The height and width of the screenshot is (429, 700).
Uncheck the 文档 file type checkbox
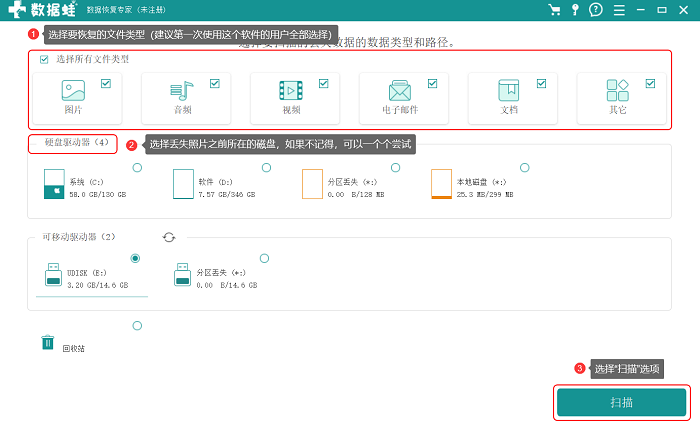click(542, 83)
